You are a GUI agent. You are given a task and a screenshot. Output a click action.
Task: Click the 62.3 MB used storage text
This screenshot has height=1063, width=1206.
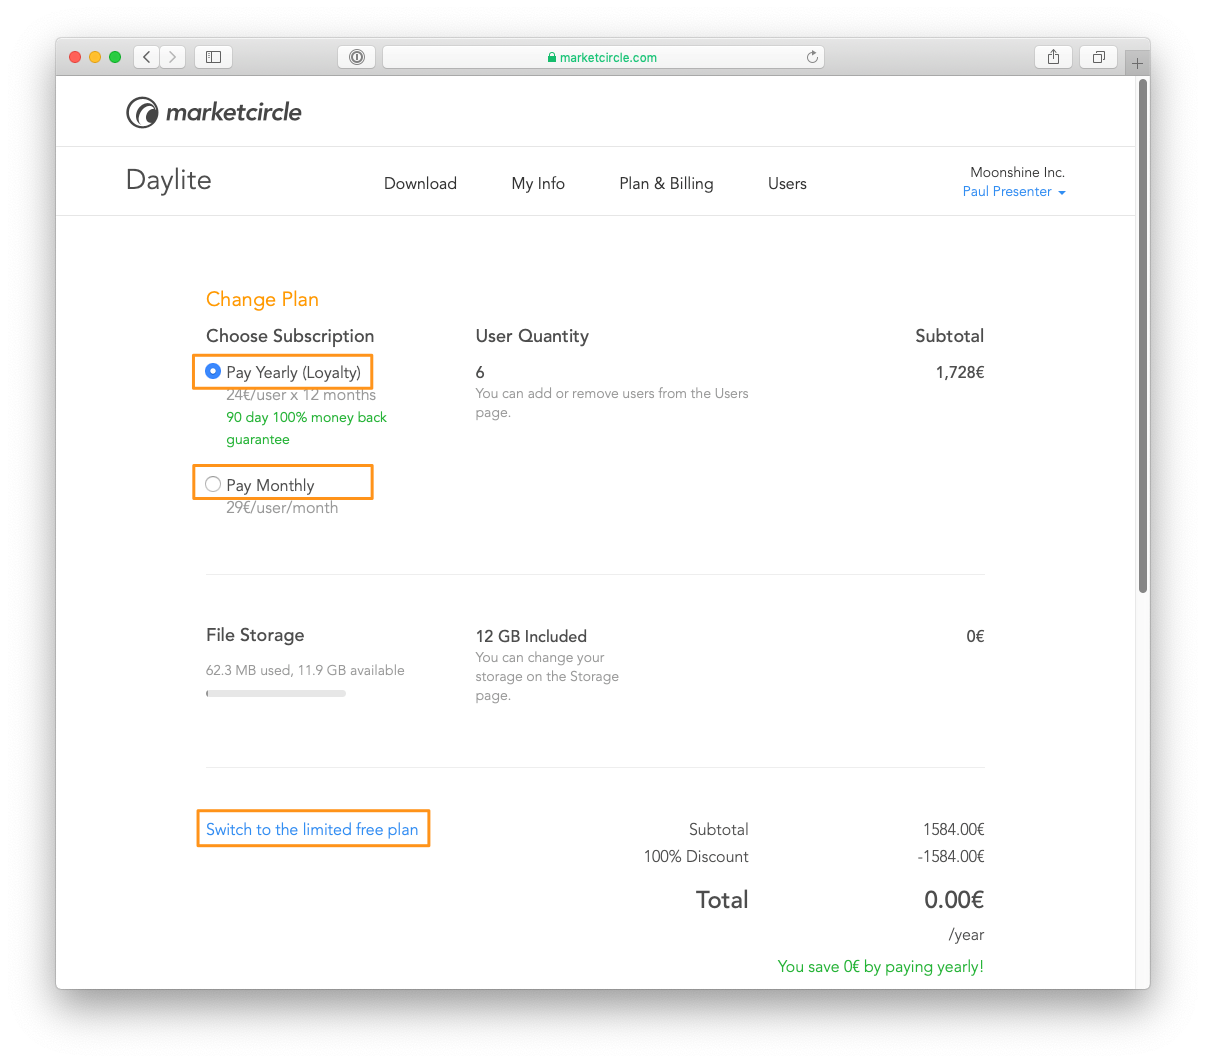(x=305, y=670)
